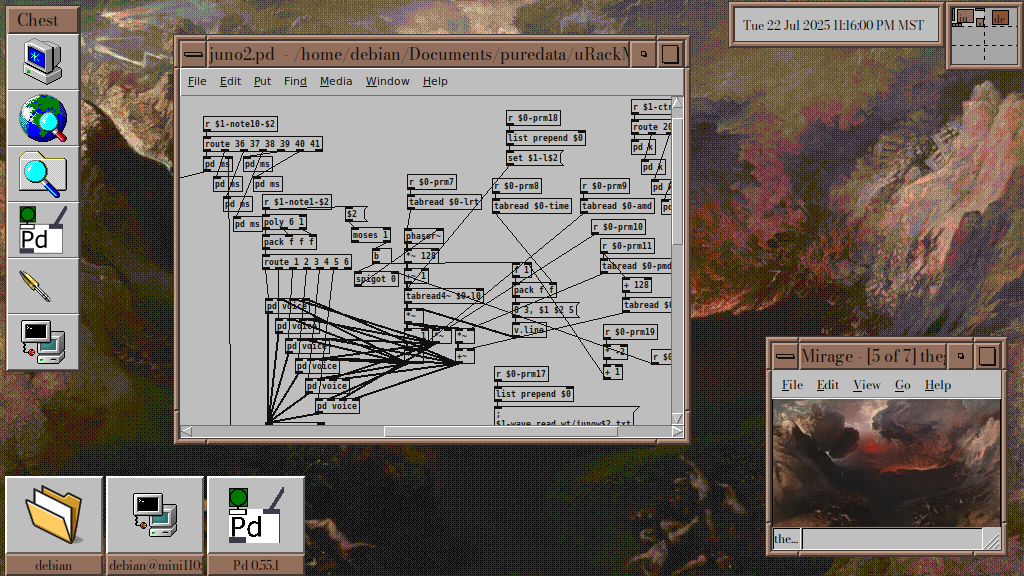Image resolution: width=1024 pixels, height=576 pixels.
Task: Select the 'tabread4~ $0-l0' object
Action: pyautogui.click(x=444, y=296)
